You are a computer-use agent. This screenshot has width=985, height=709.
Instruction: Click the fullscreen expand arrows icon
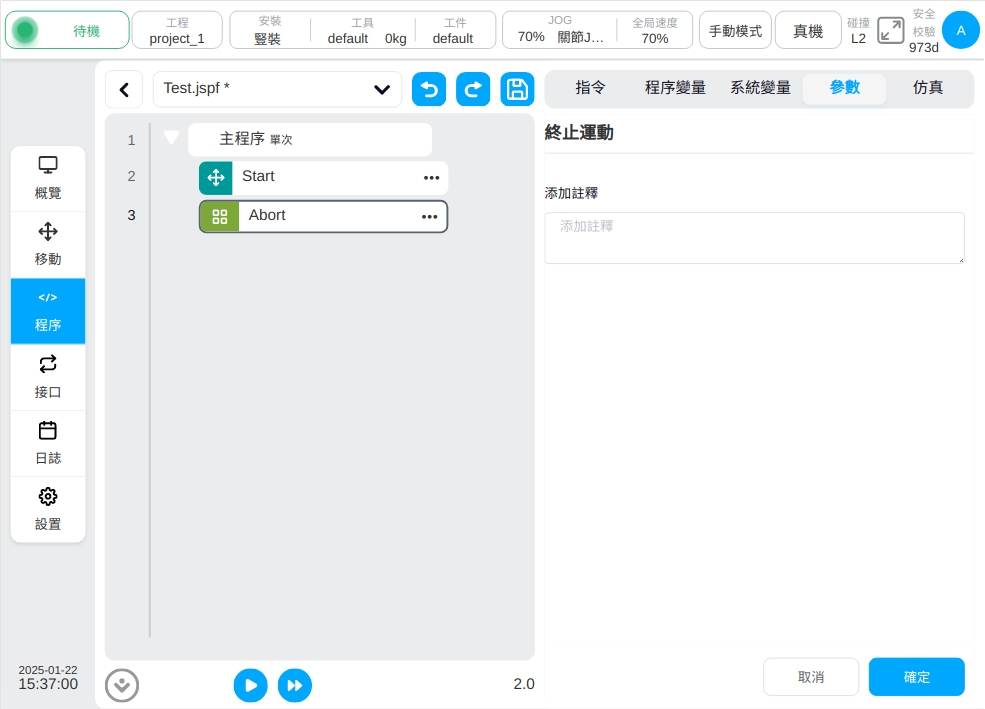click(891, 30)
